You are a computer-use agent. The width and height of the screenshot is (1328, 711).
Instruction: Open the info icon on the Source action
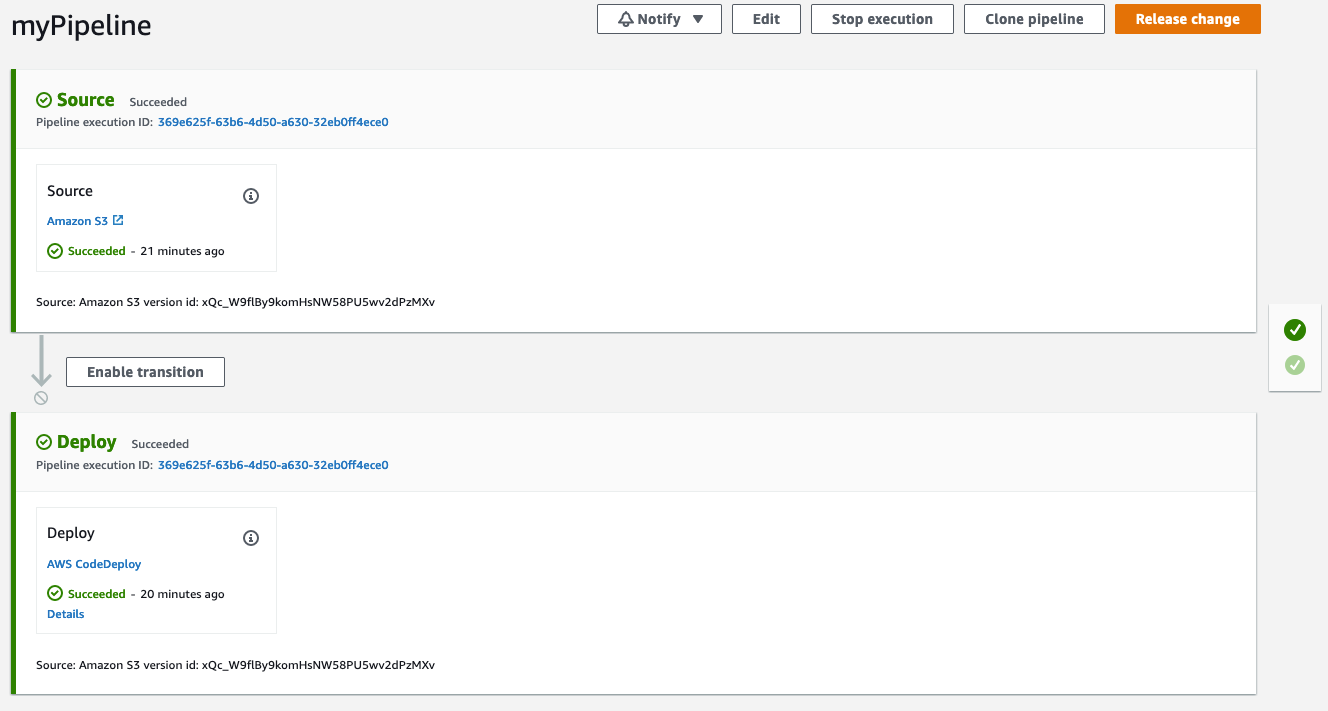(251, 197)
